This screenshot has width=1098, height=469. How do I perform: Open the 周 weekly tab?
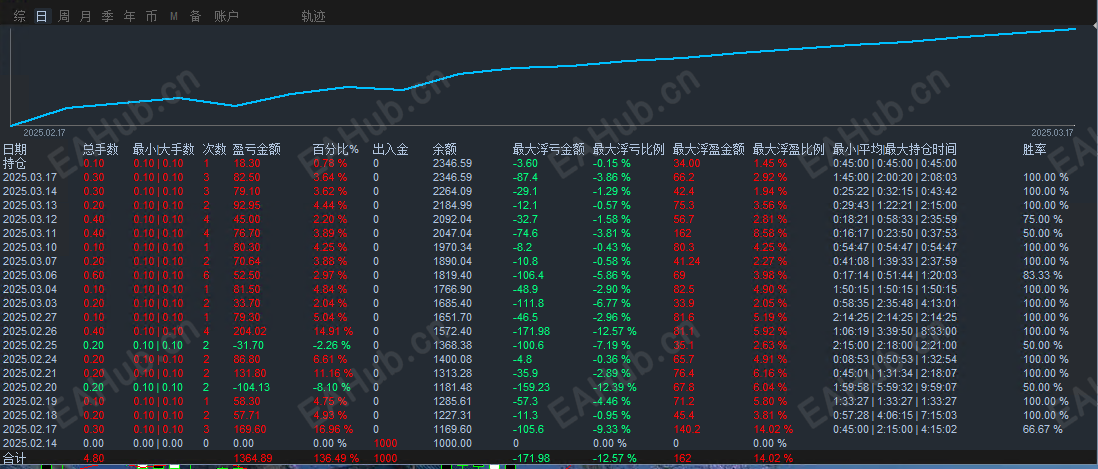pyautogui.click(x=64, y=16)
